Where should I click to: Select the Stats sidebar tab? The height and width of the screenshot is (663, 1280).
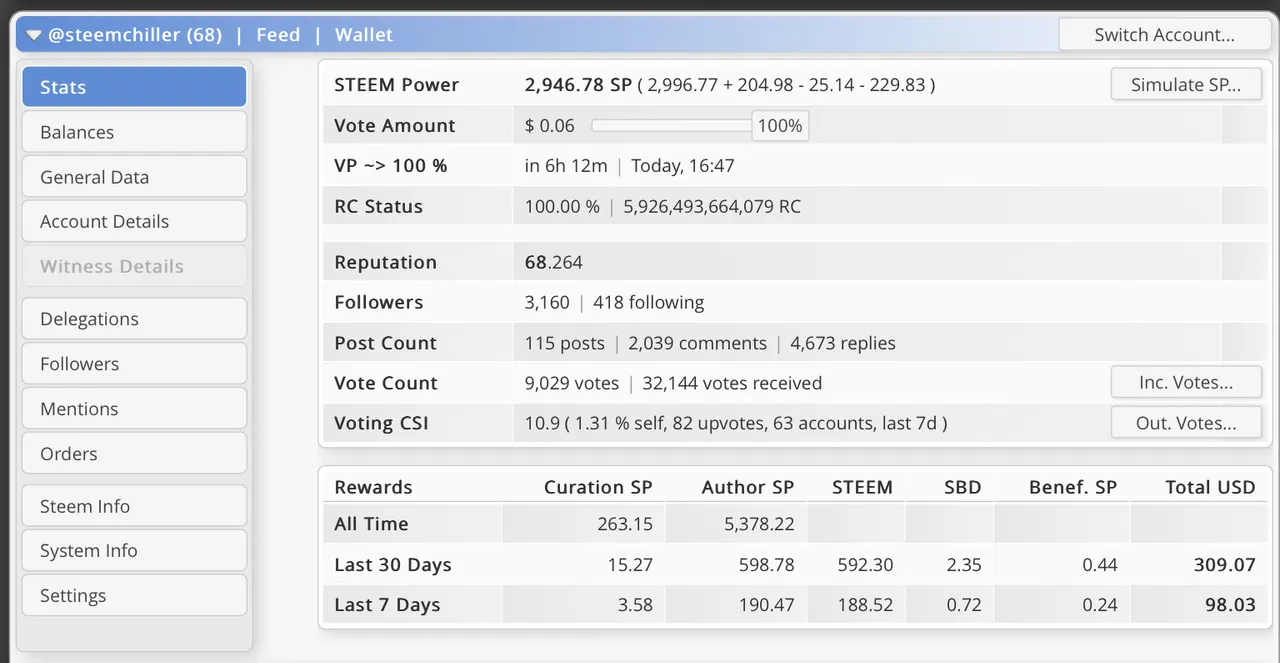click(x=134, y=87)
